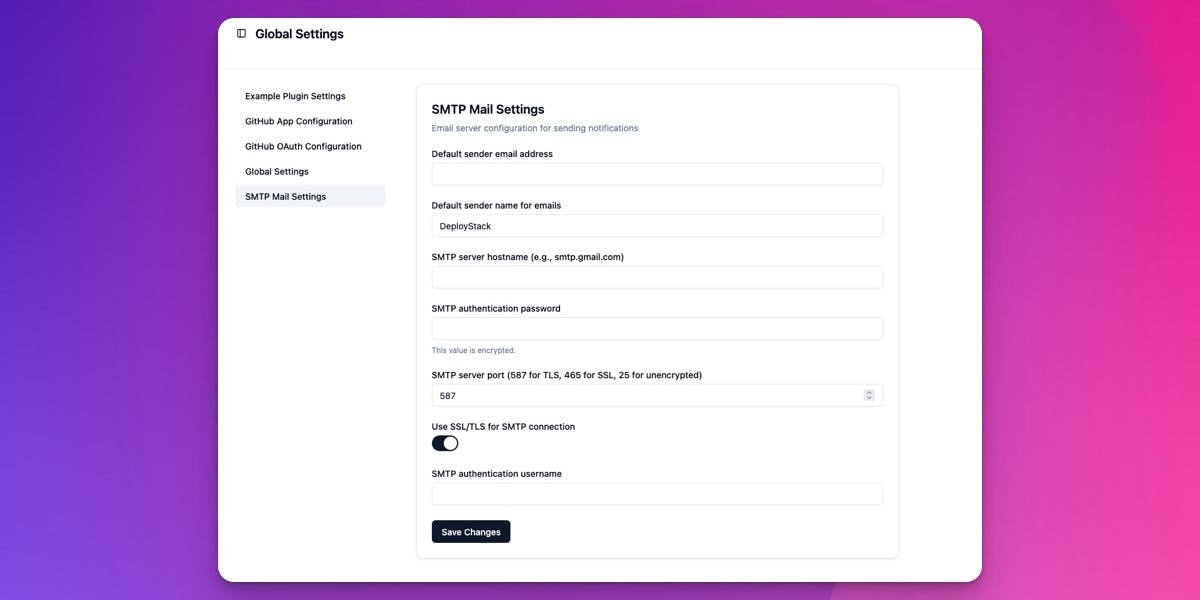Click the 'Use SSL/TLS for SMTP connection' label
The image size is (1200, 600).
click(x=503, y=426)
